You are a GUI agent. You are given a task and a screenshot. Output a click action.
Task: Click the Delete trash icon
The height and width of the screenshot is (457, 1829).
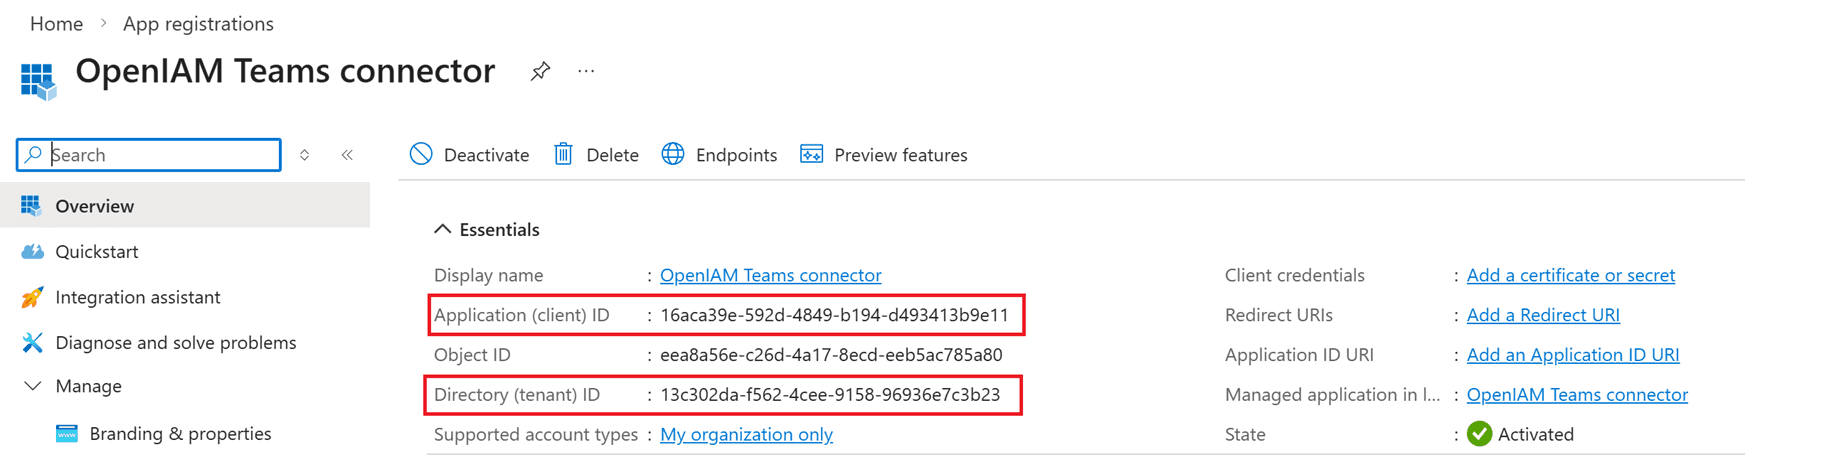click(x=564, y=154)
